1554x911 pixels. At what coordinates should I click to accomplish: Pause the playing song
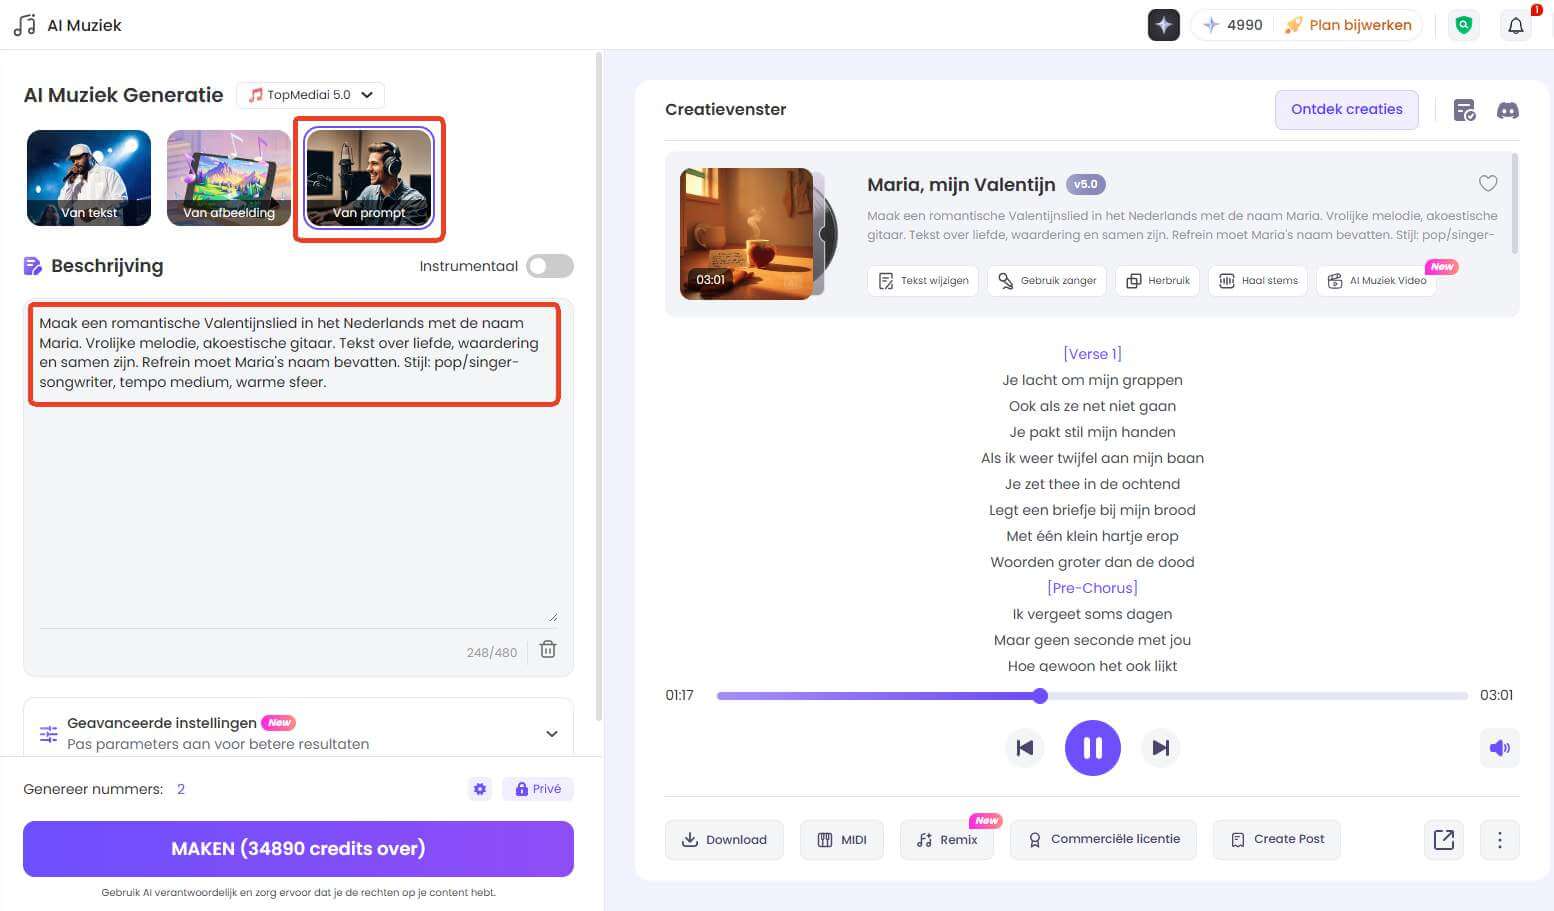1092,748
